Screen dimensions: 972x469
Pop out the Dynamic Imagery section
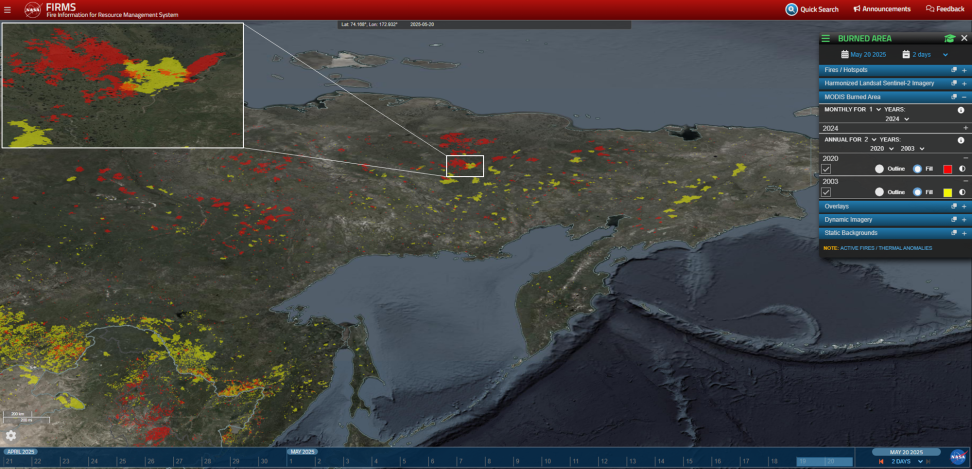[954, 220]
